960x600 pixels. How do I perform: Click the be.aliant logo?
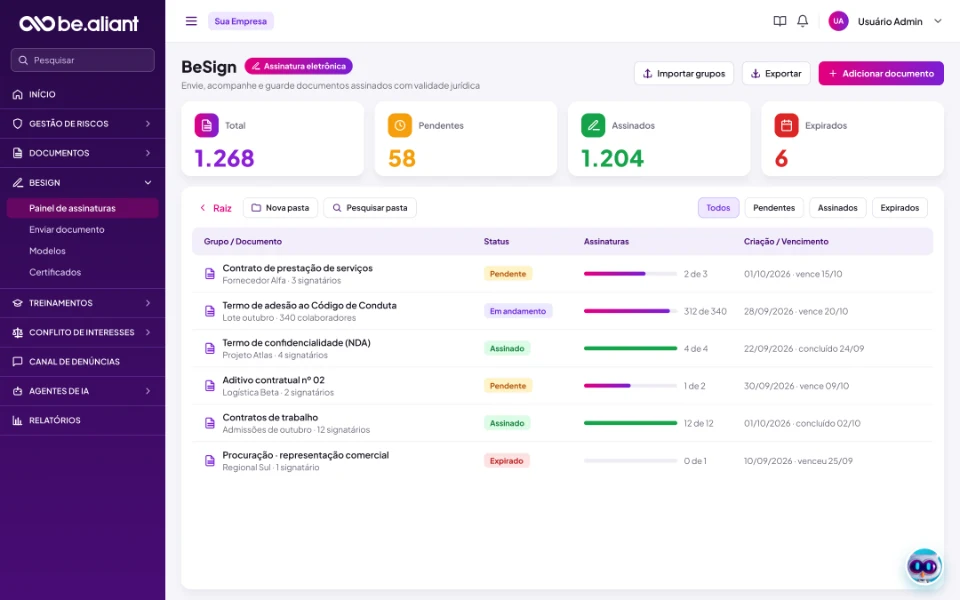pyautogui.click(x=79, y=23)
